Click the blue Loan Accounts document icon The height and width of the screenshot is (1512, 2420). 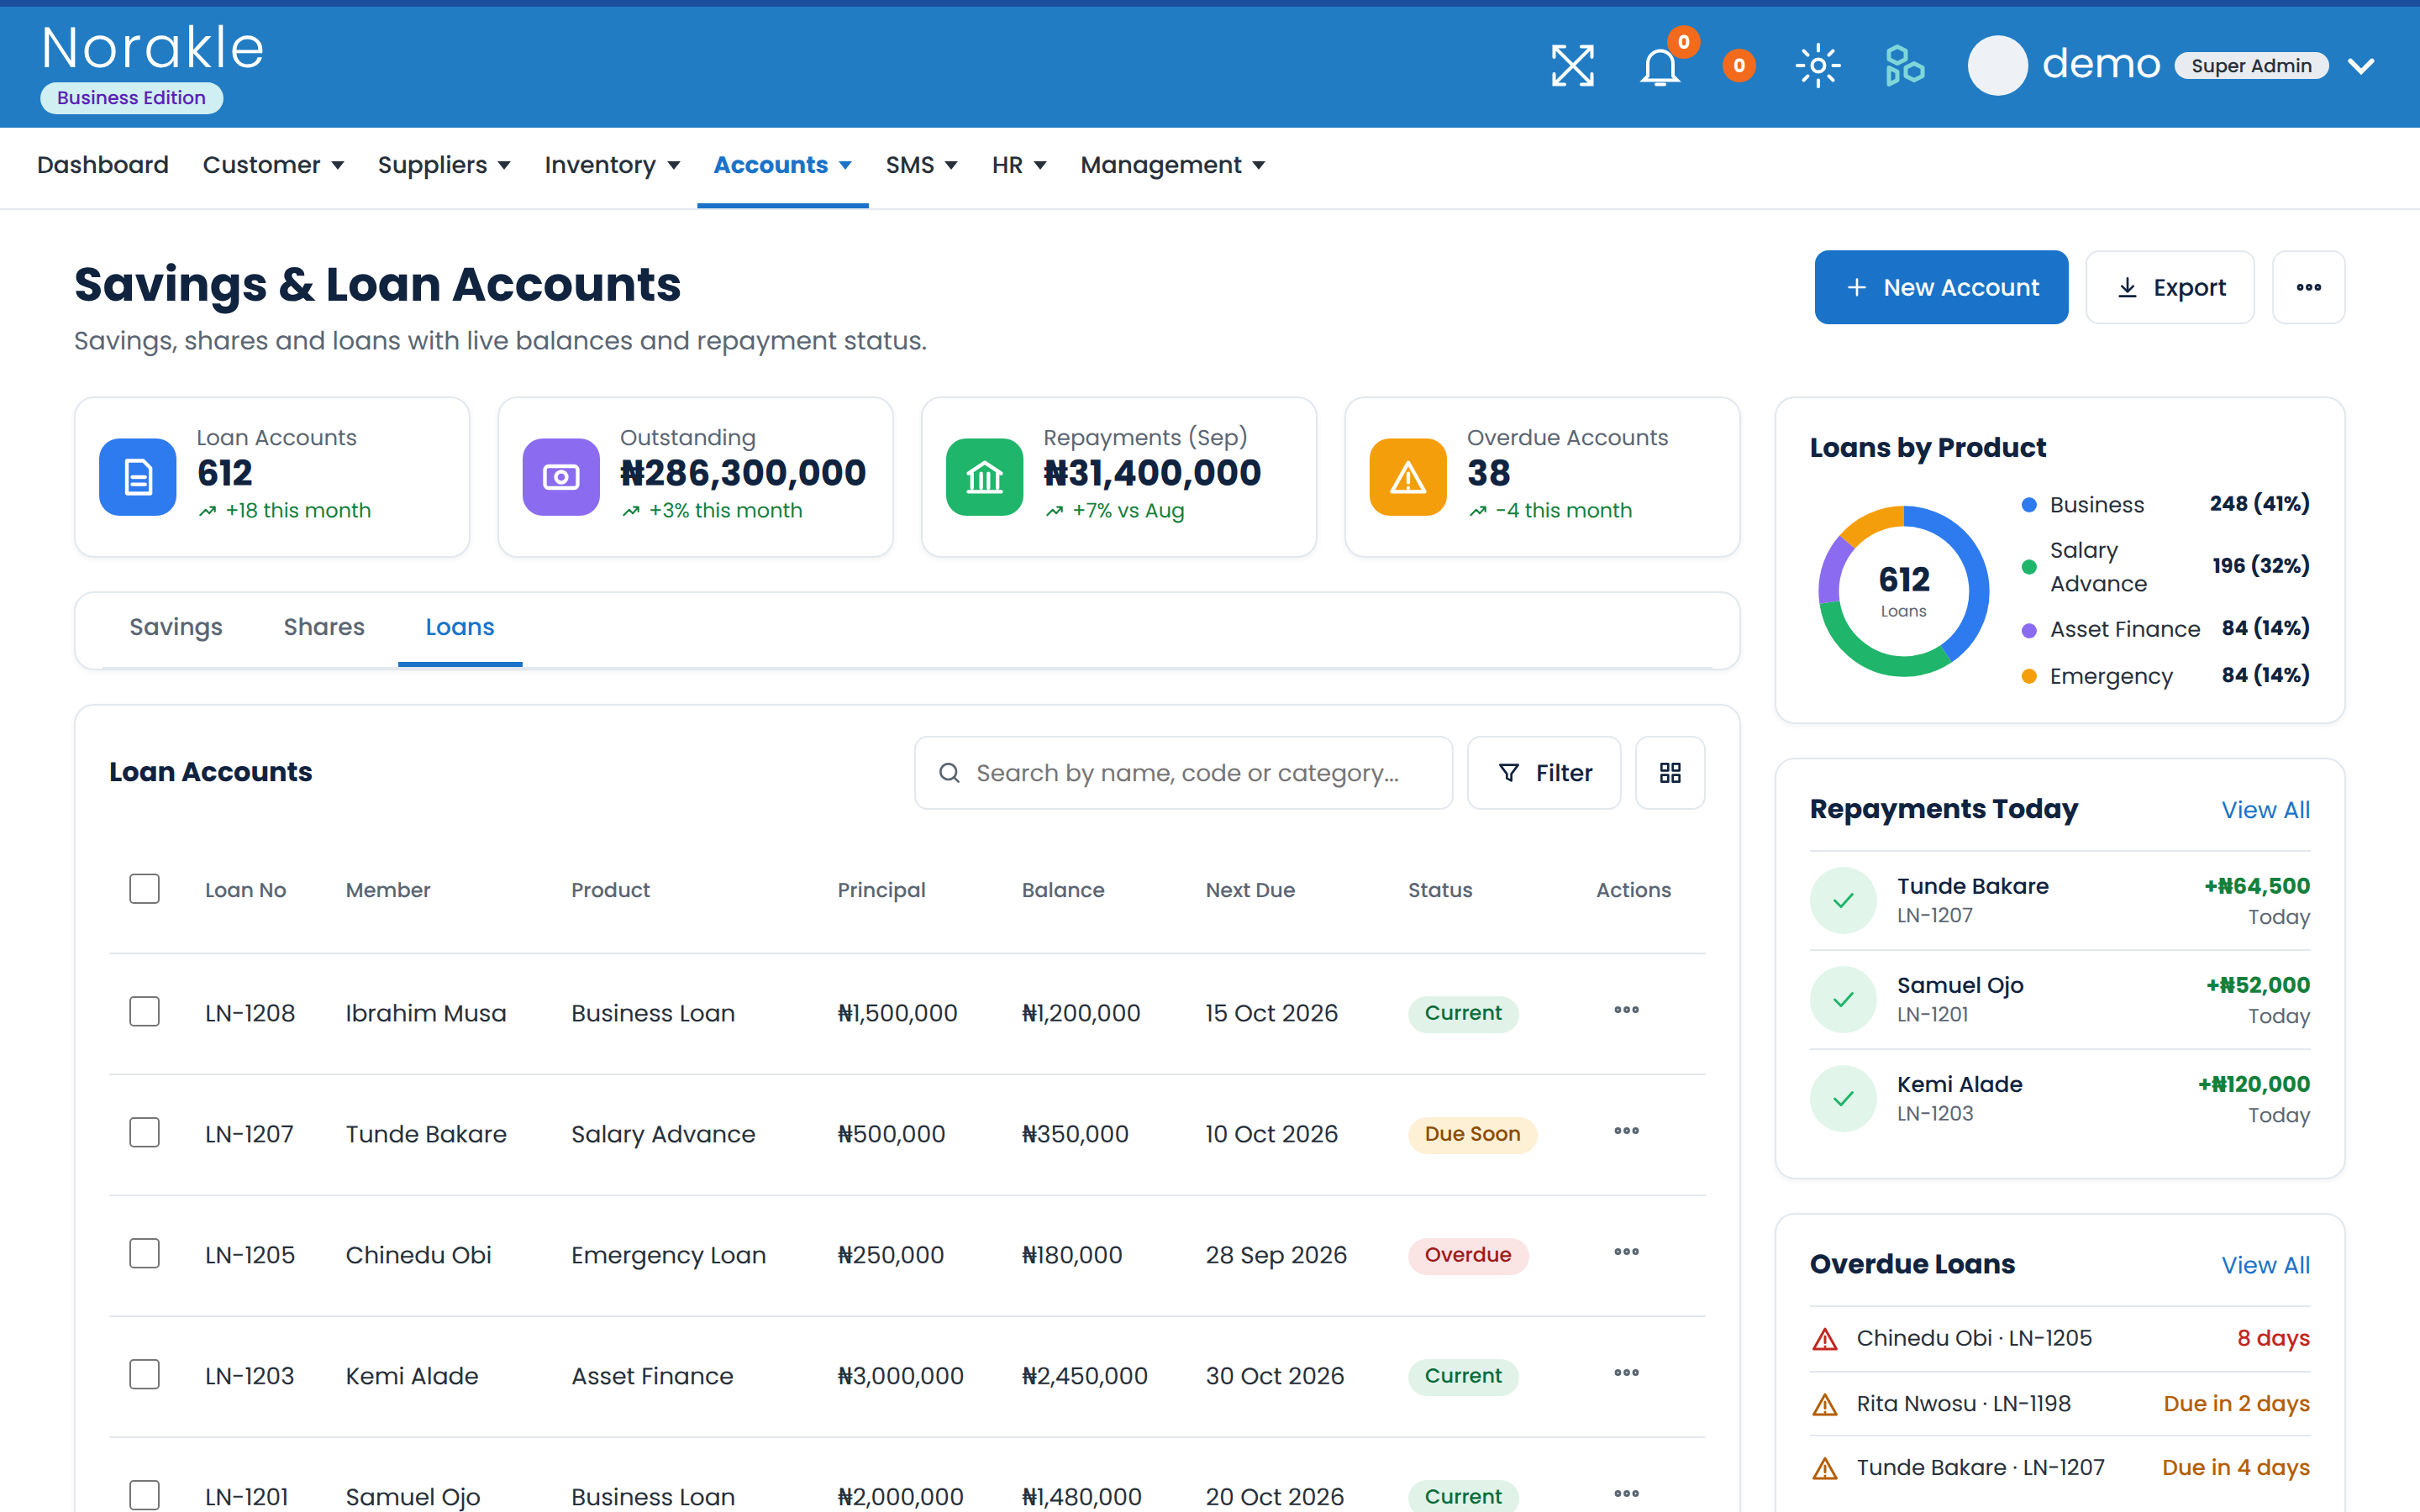click(x=138, y=477)
